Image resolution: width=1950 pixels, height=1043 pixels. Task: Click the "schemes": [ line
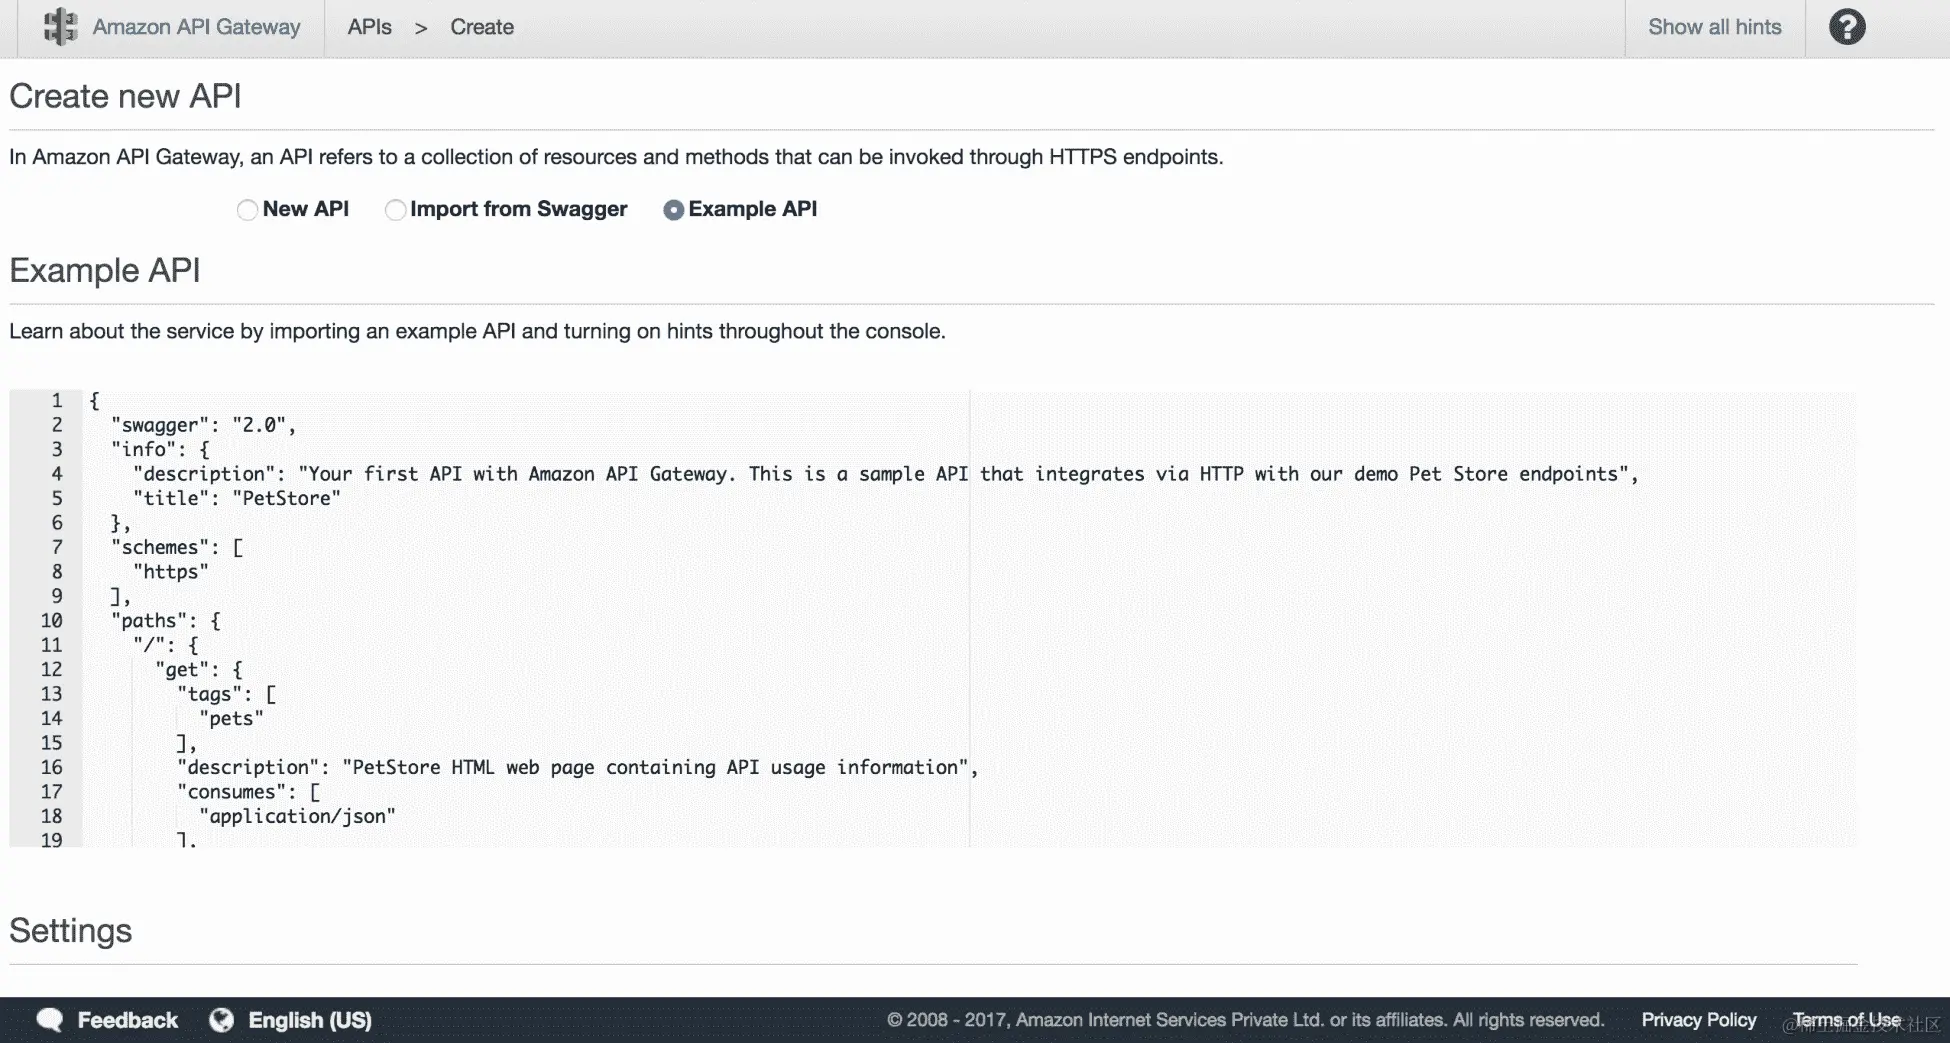[176, 547]
